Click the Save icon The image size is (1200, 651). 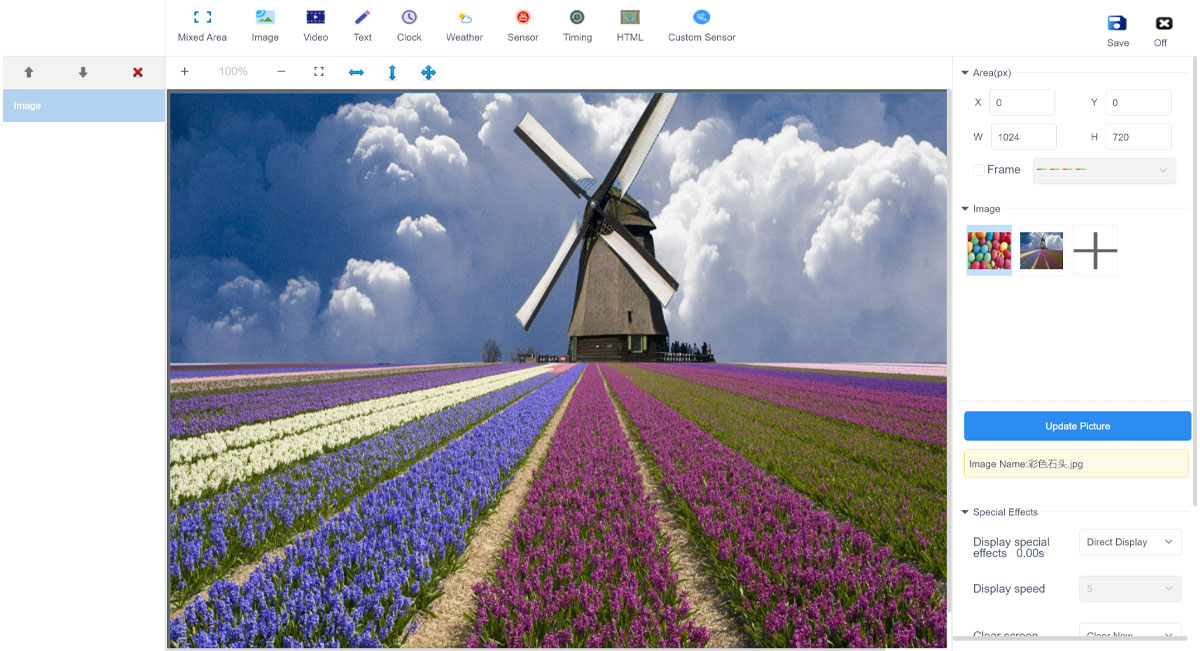pyautogui.click(x=1117, y=24)
